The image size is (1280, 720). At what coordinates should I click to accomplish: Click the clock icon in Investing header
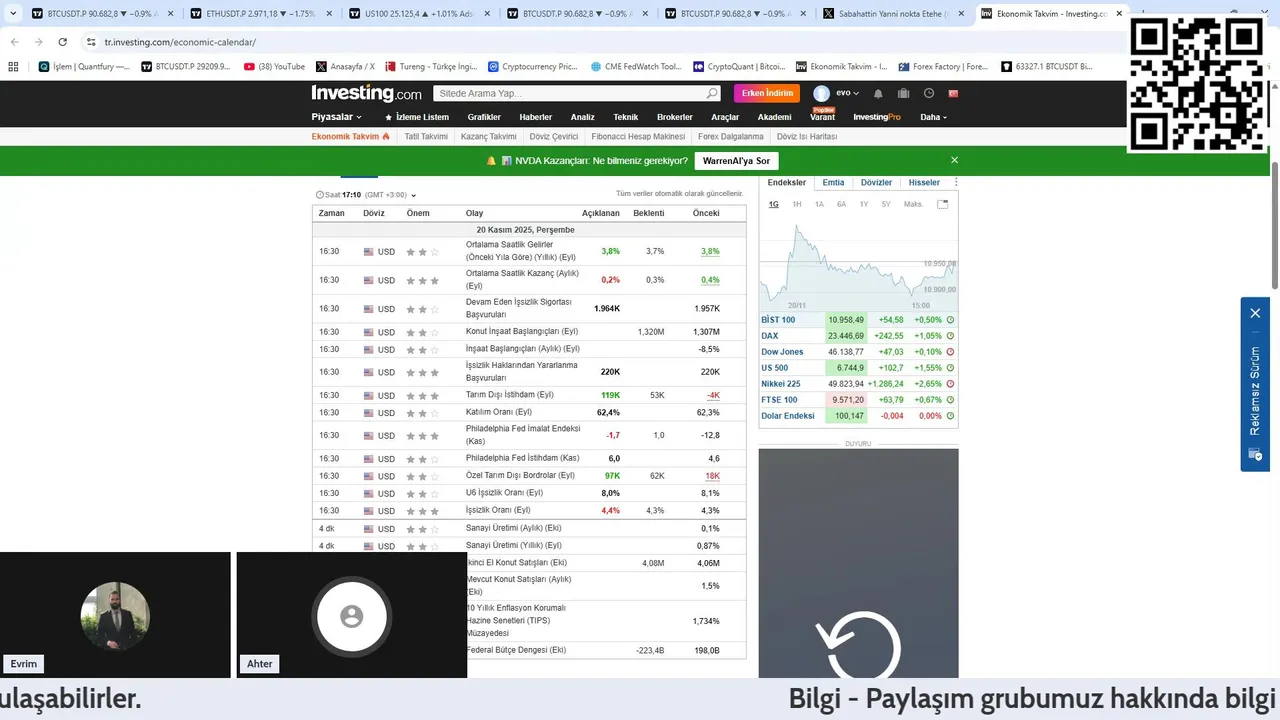(929, 93)
